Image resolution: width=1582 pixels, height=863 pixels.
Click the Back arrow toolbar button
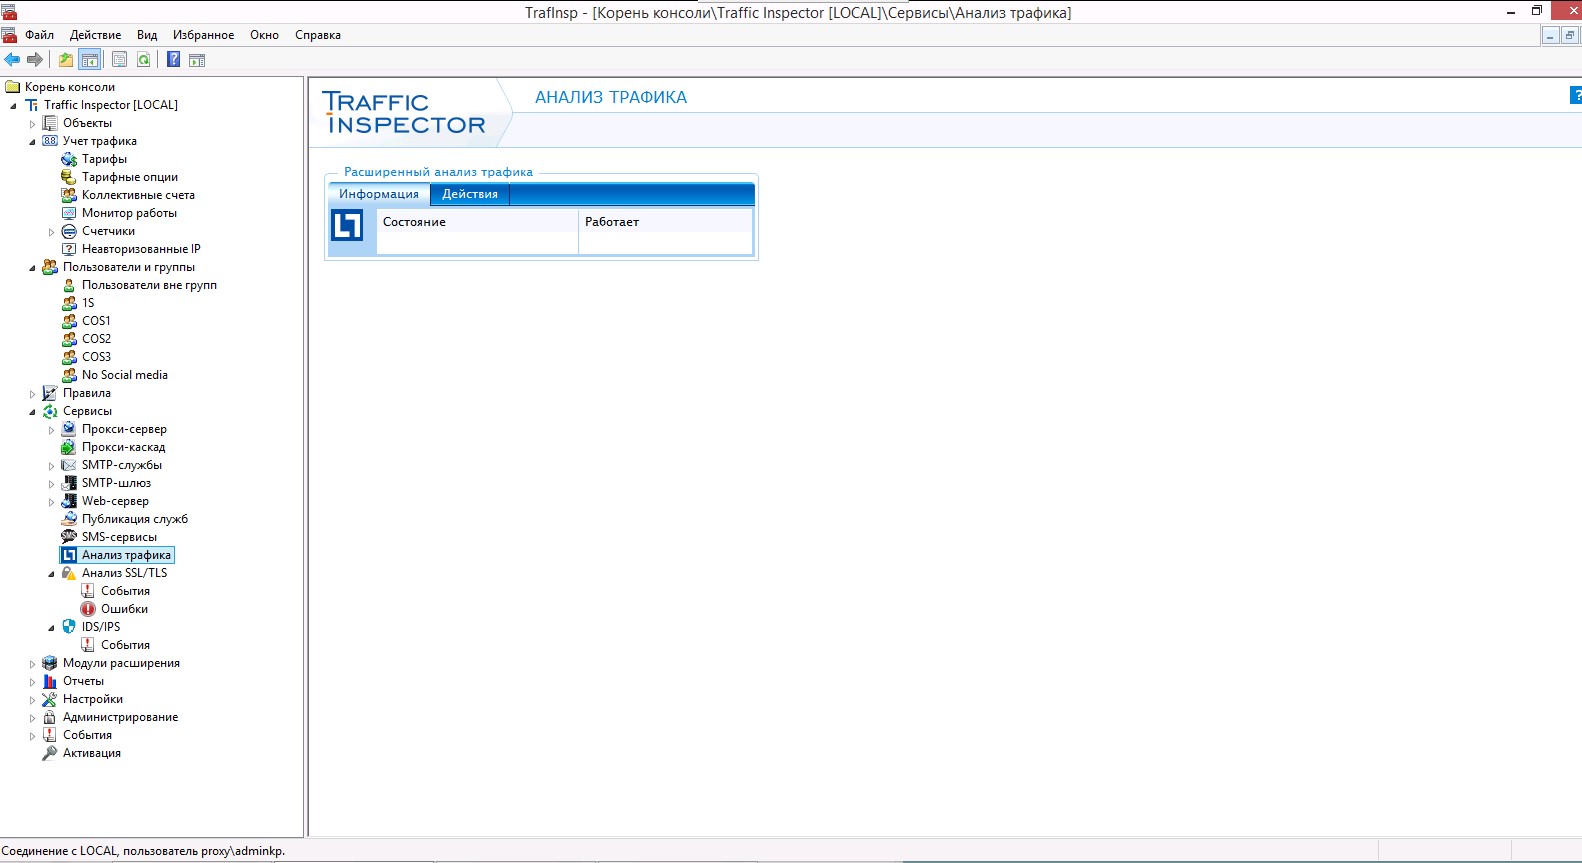point(13,60)
